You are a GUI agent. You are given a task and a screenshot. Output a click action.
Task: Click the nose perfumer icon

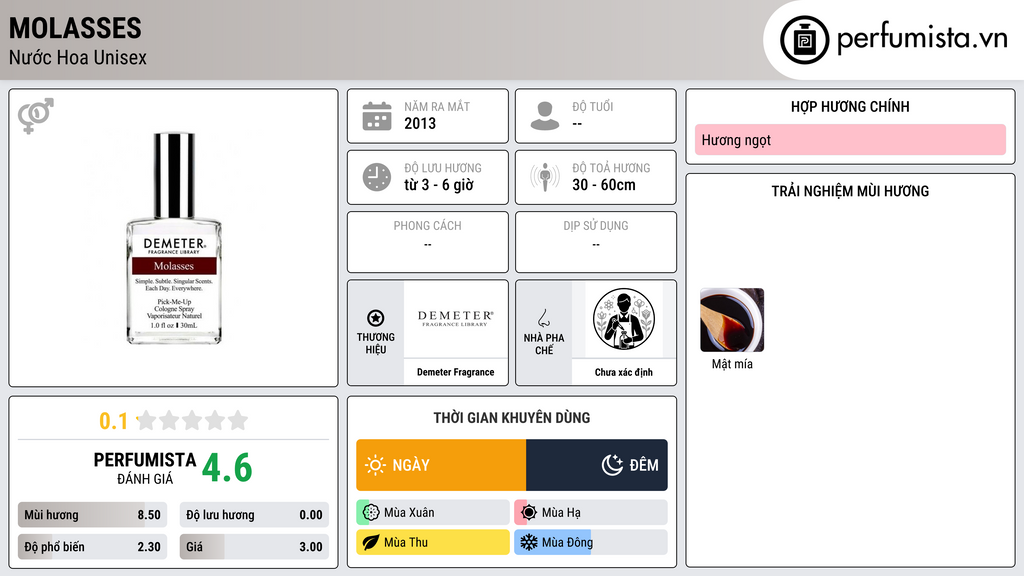[x=543, y=318]
